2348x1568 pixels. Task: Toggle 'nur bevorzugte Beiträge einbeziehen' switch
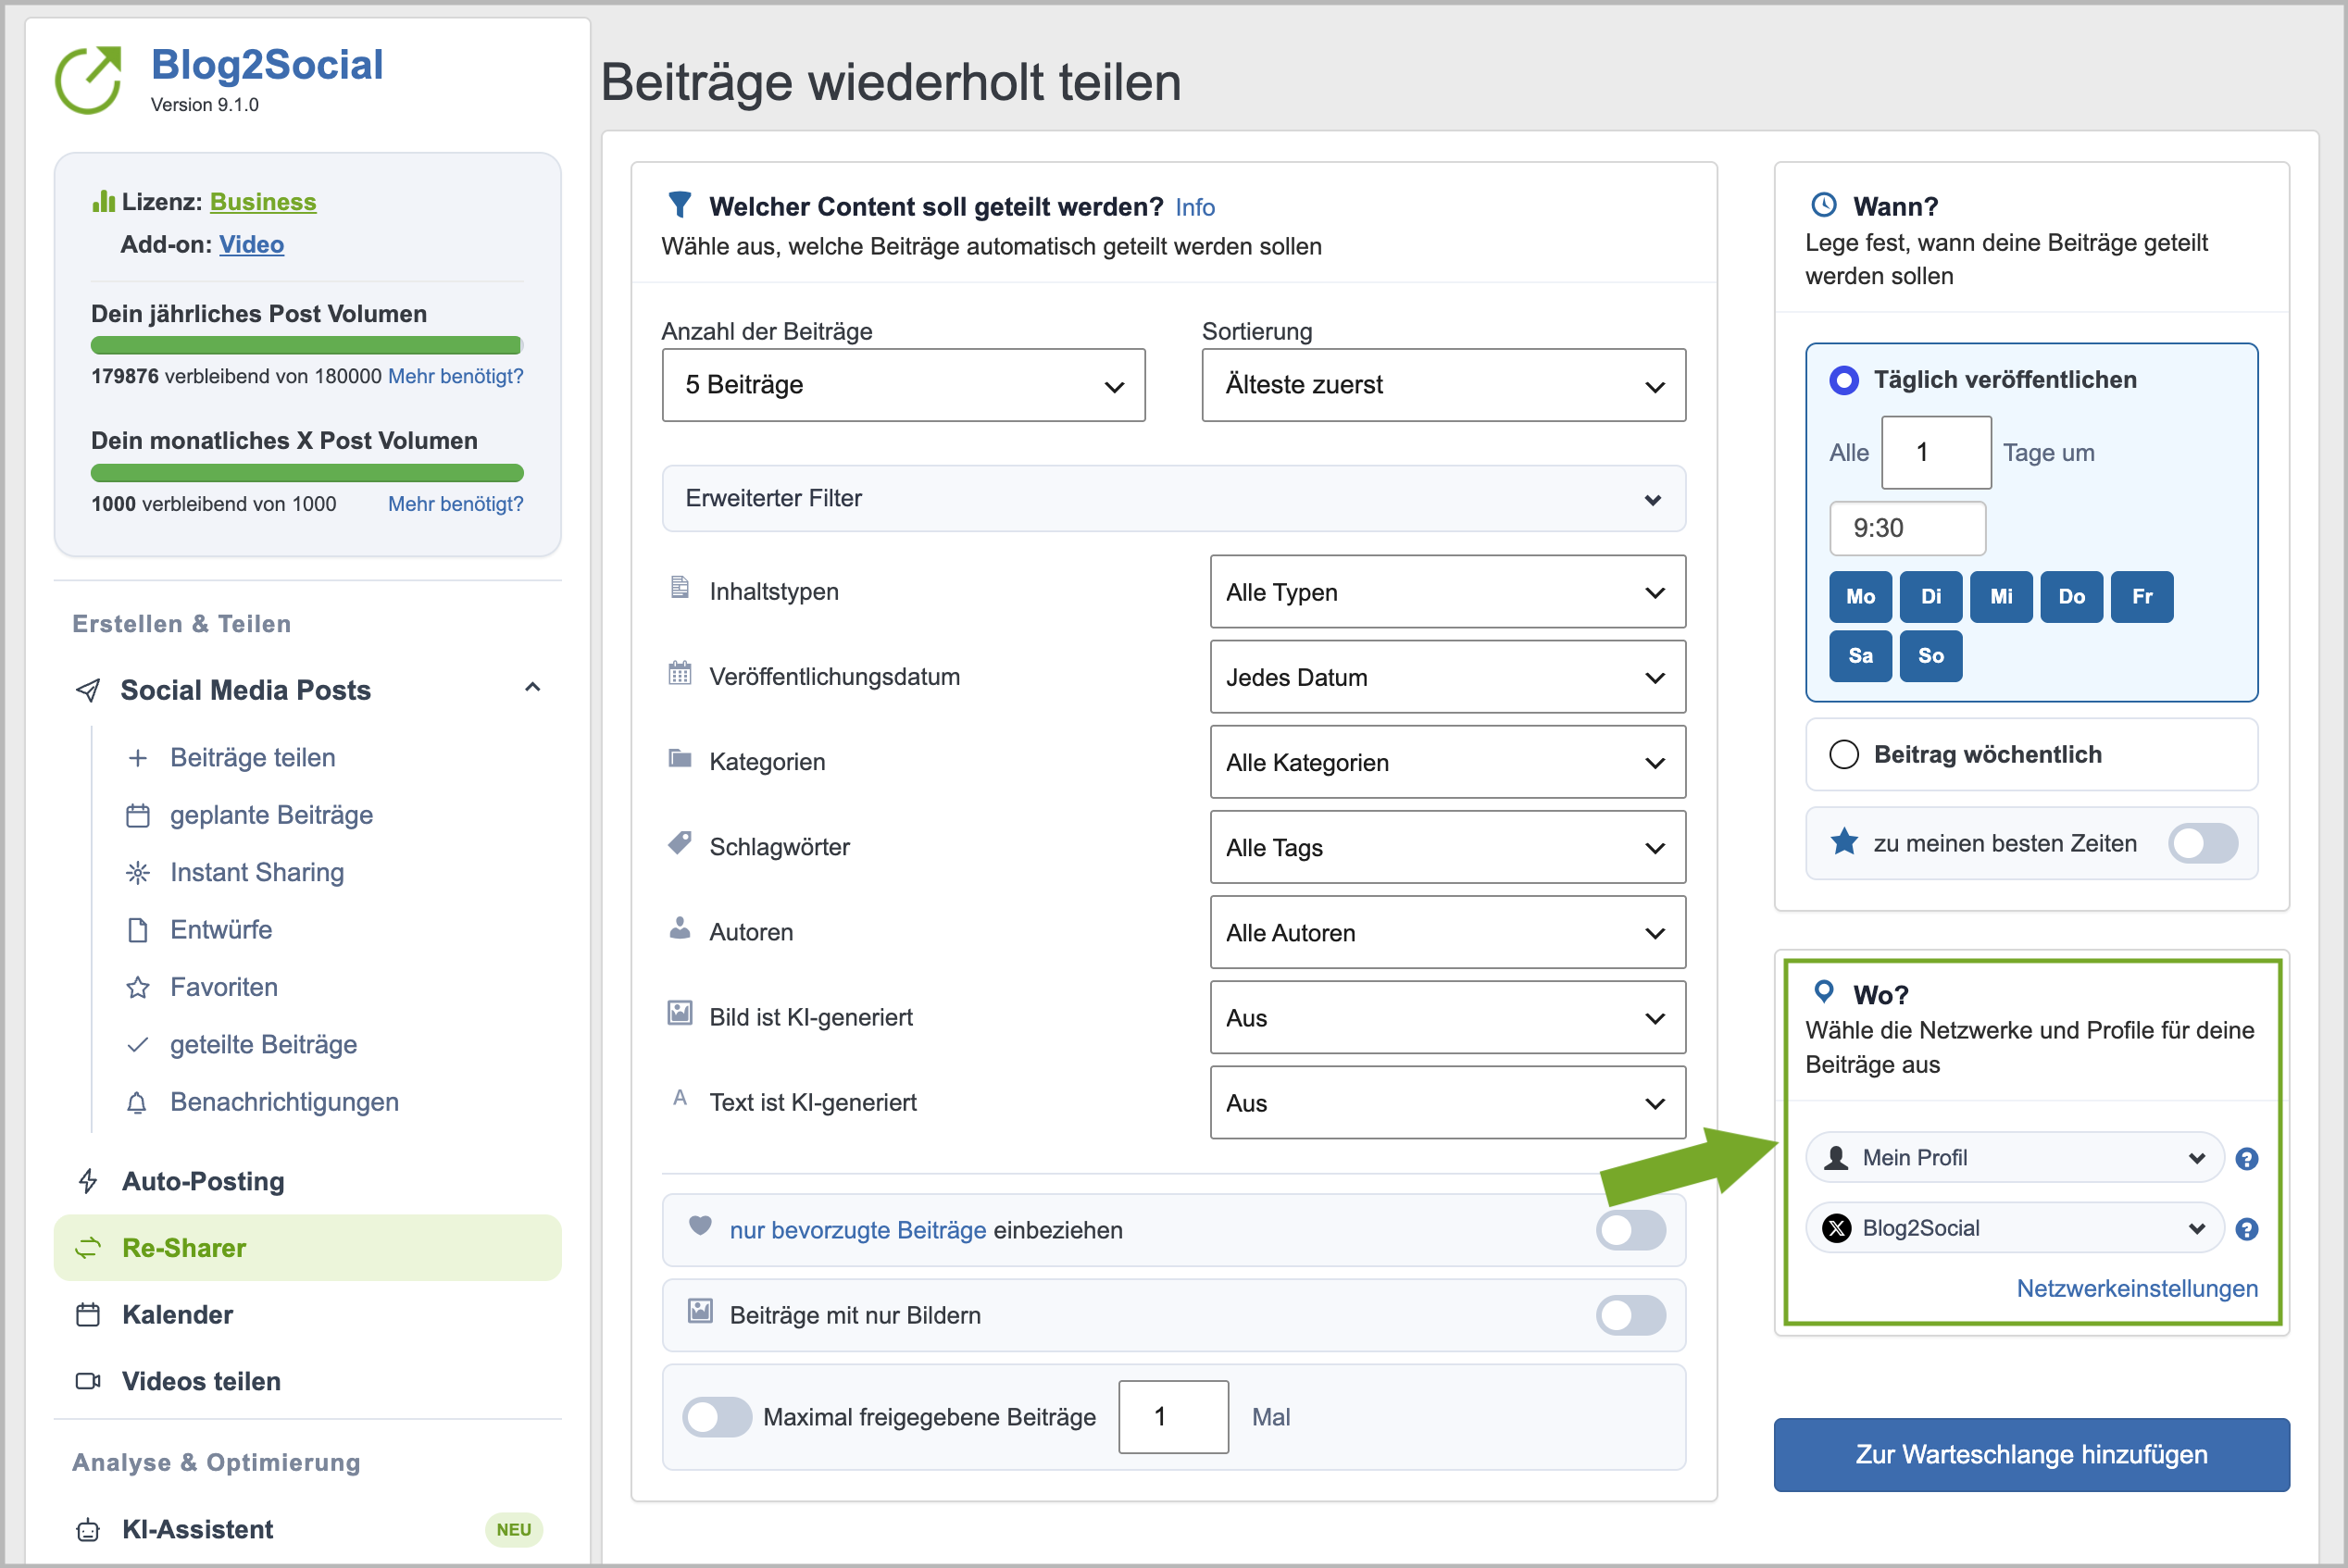[1631, 1230]
